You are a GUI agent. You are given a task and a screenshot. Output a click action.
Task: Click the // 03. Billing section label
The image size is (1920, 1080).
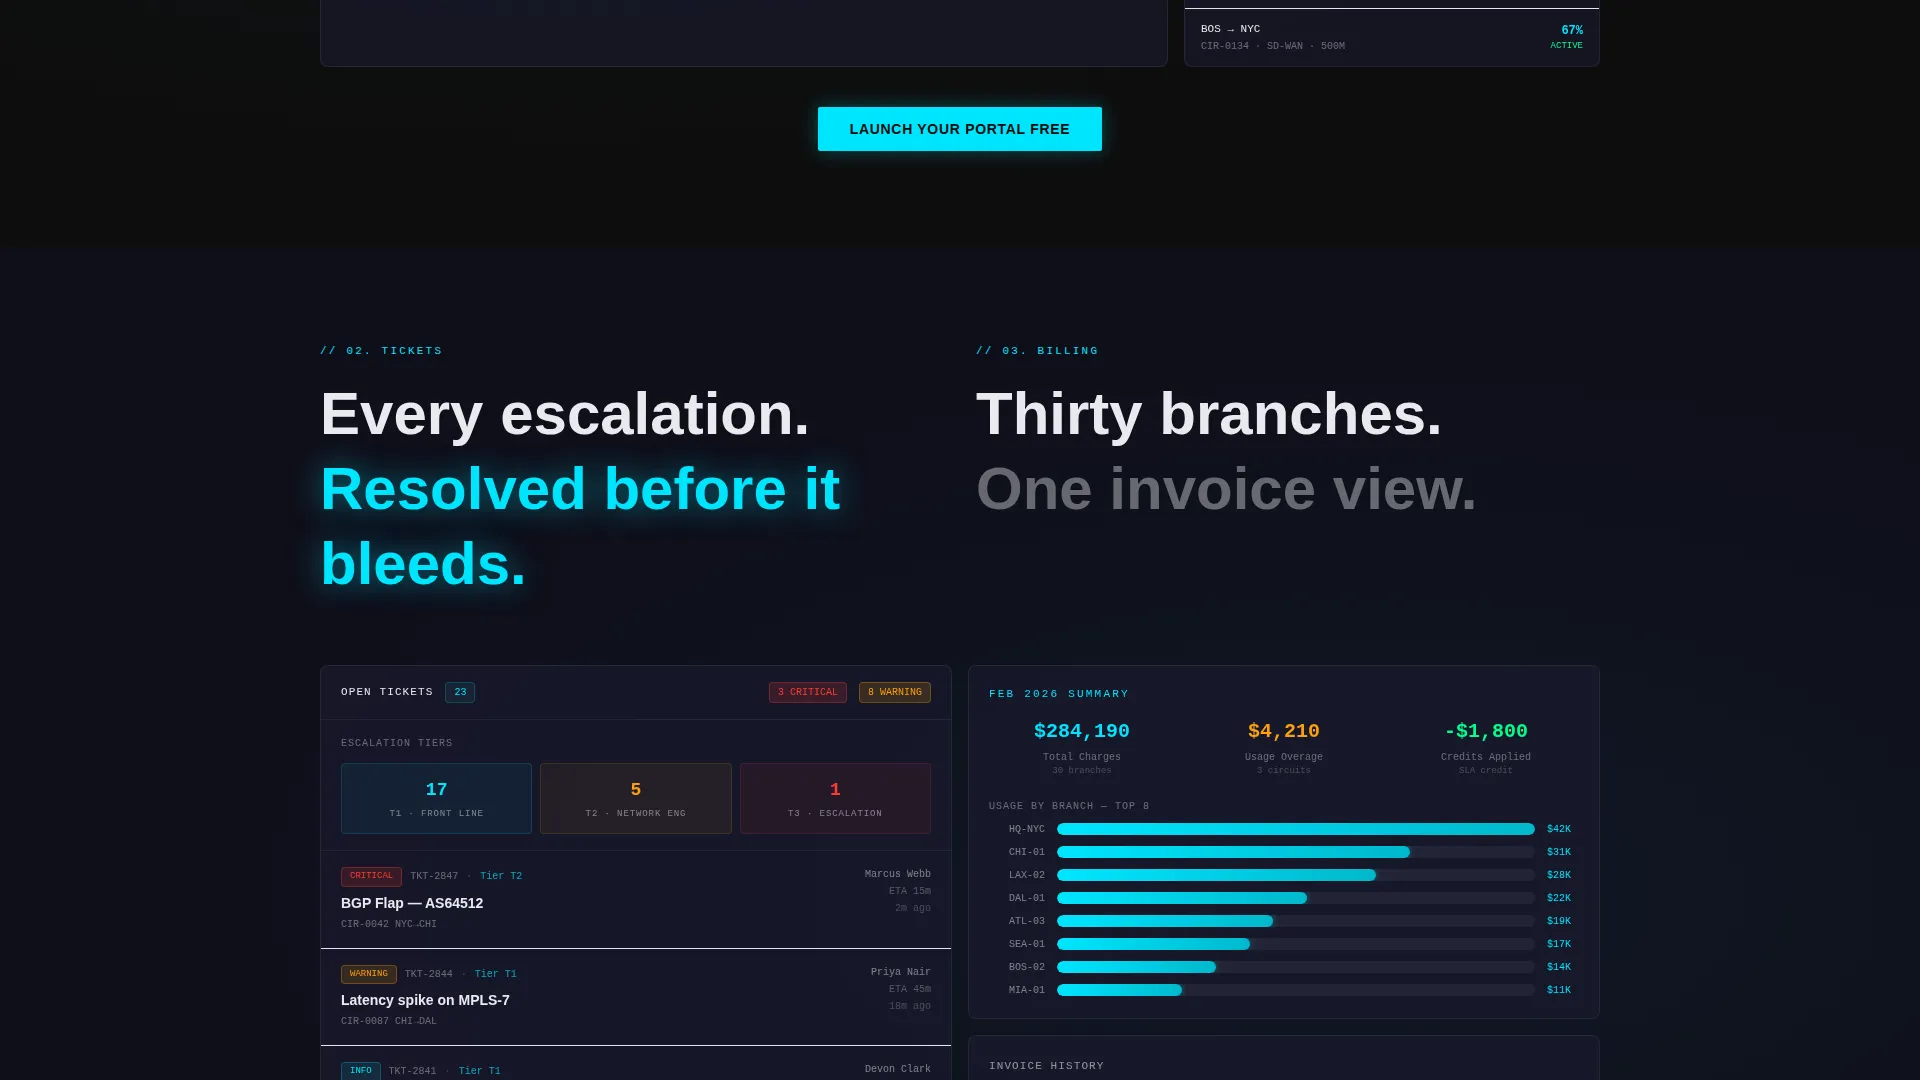(x=1037, y=351)
